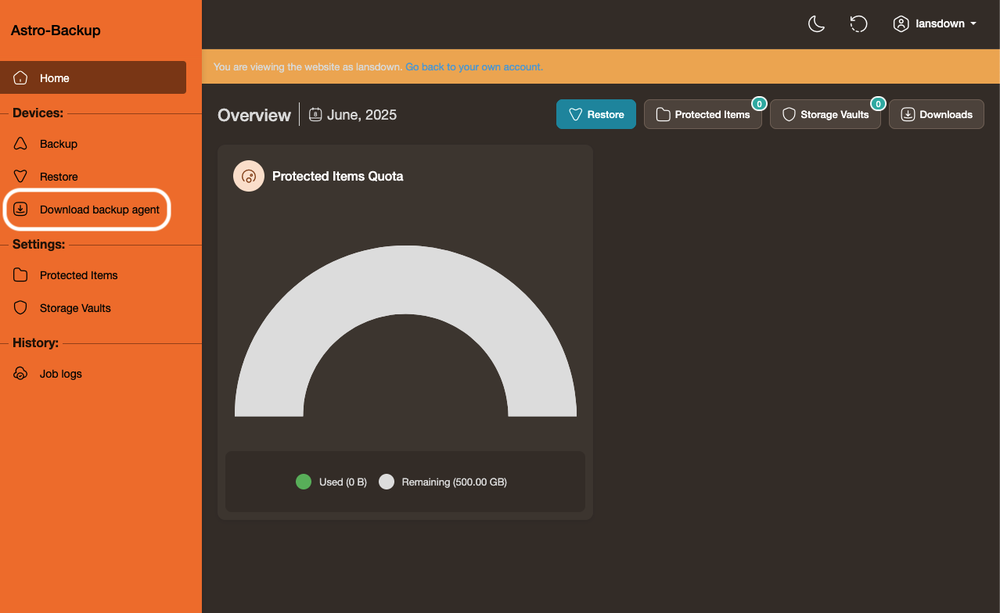
Task: Click Download backup agent icon
Action: click(x=20, y=209)
